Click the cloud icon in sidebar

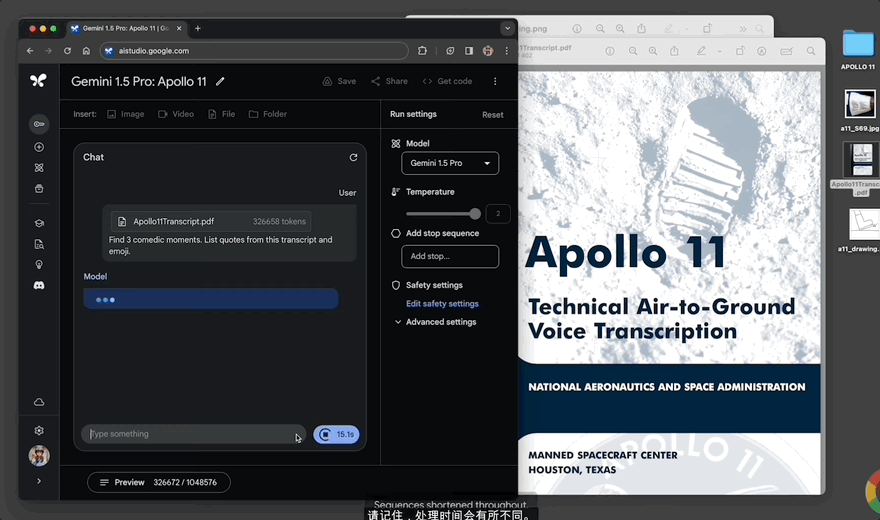pyautogui.click(x=39, y=402)
